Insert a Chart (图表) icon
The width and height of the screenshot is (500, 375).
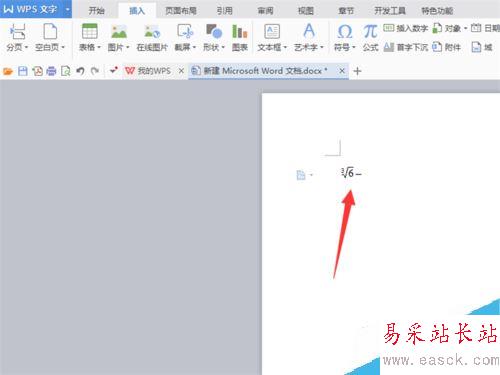(240, 32)
